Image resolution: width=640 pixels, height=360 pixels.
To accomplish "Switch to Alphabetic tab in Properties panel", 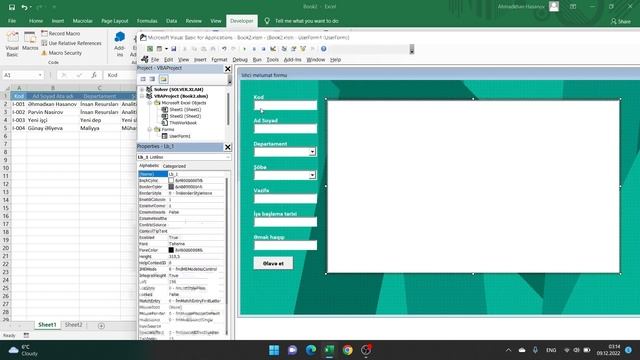I will pos(149,166).
